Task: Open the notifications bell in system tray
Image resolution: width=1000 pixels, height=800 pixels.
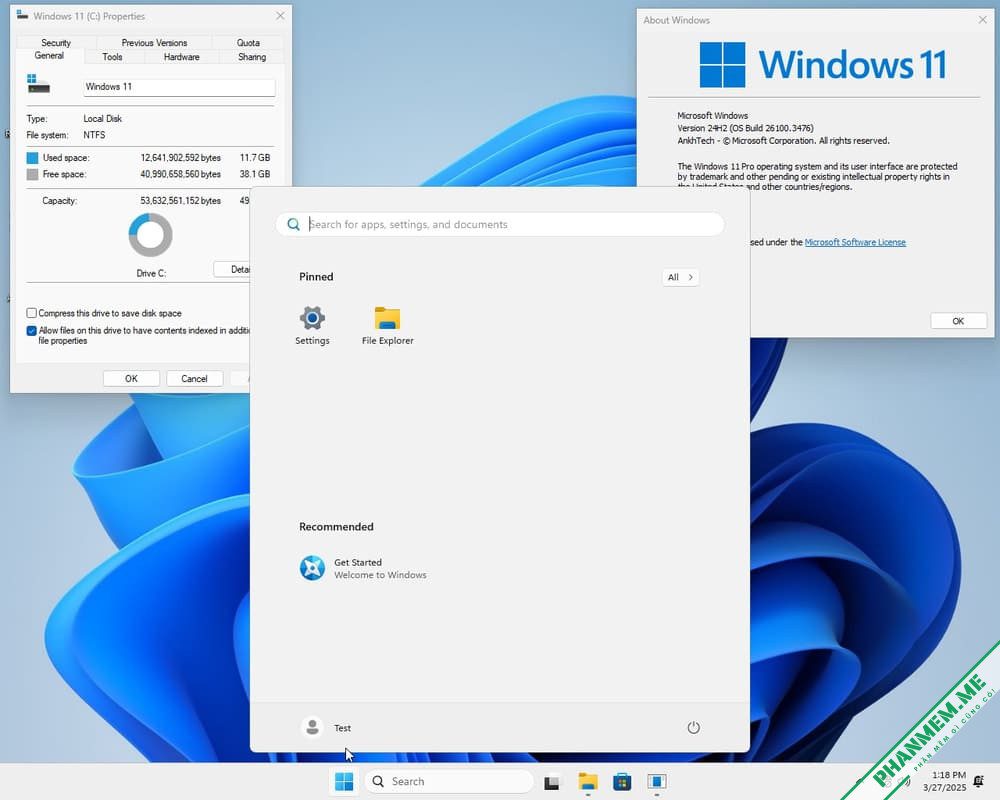Action: (978, 781)
